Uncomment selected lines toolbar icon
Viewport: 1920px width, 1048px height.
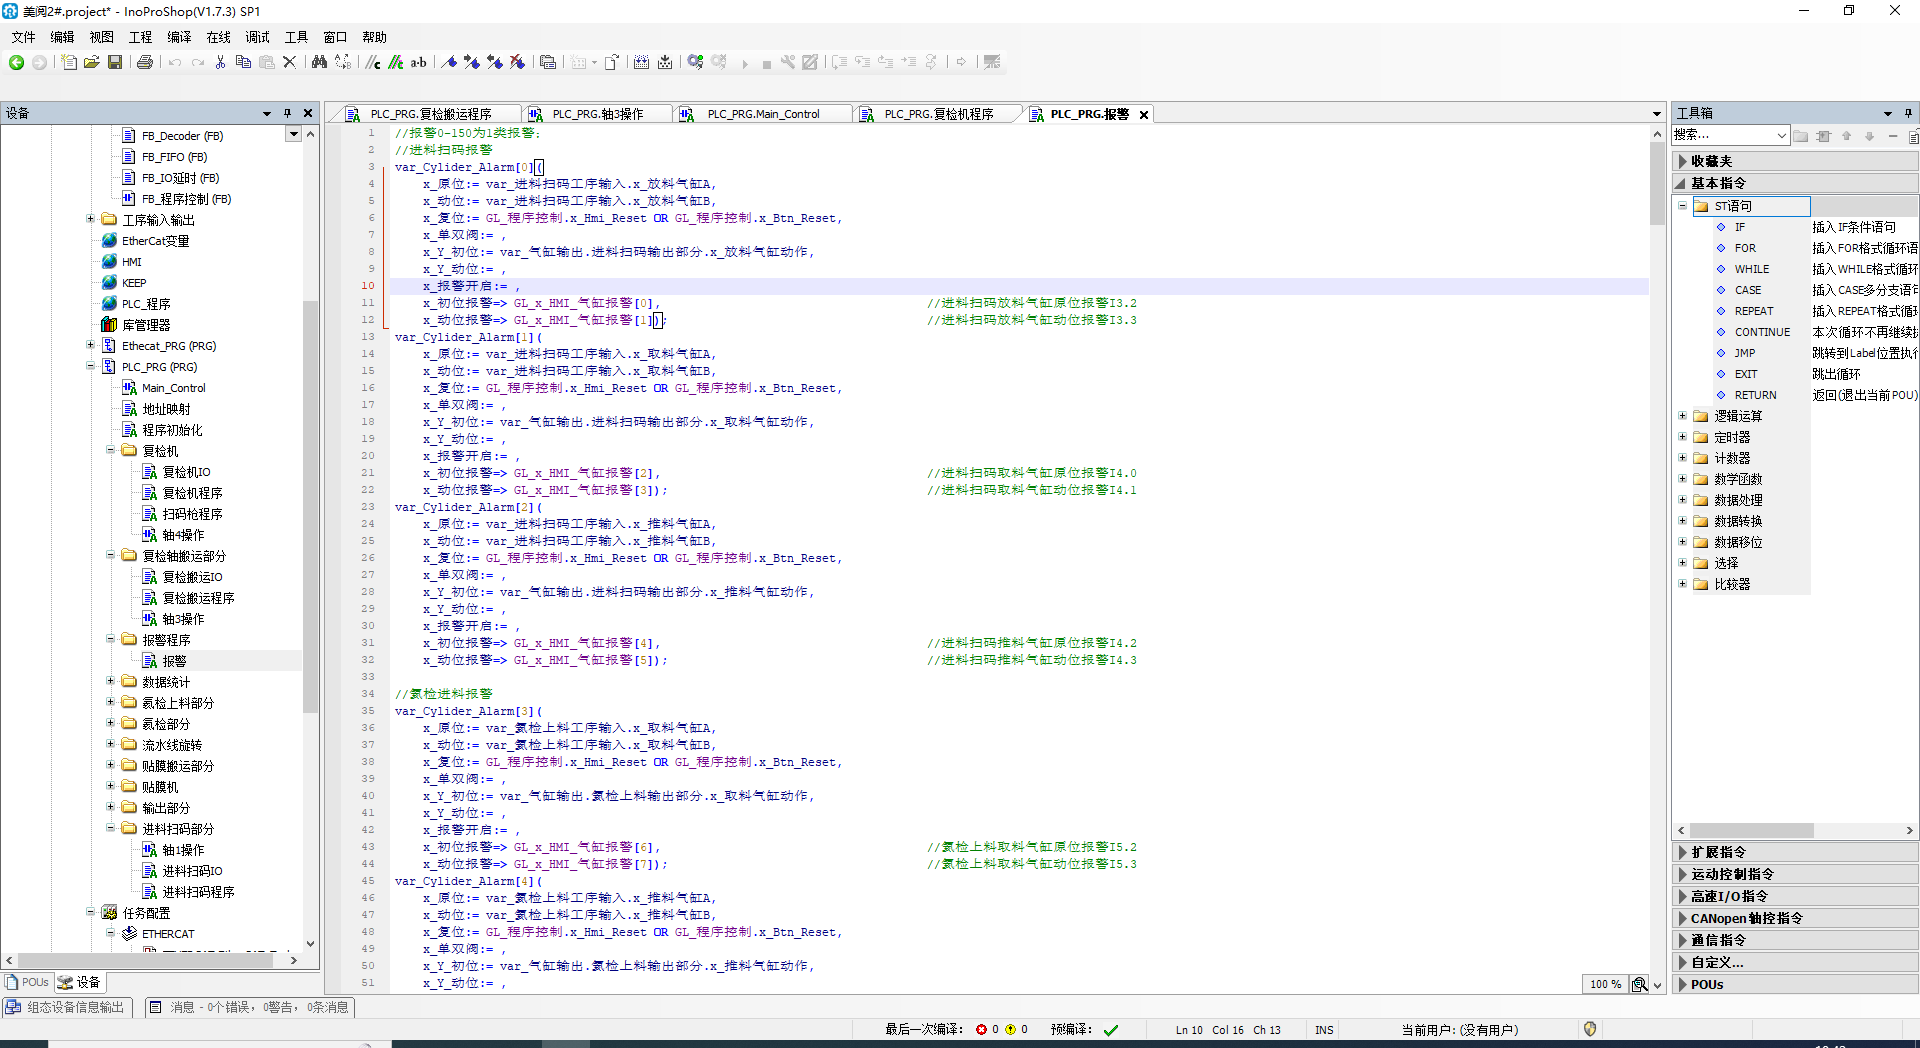[396, 62]
